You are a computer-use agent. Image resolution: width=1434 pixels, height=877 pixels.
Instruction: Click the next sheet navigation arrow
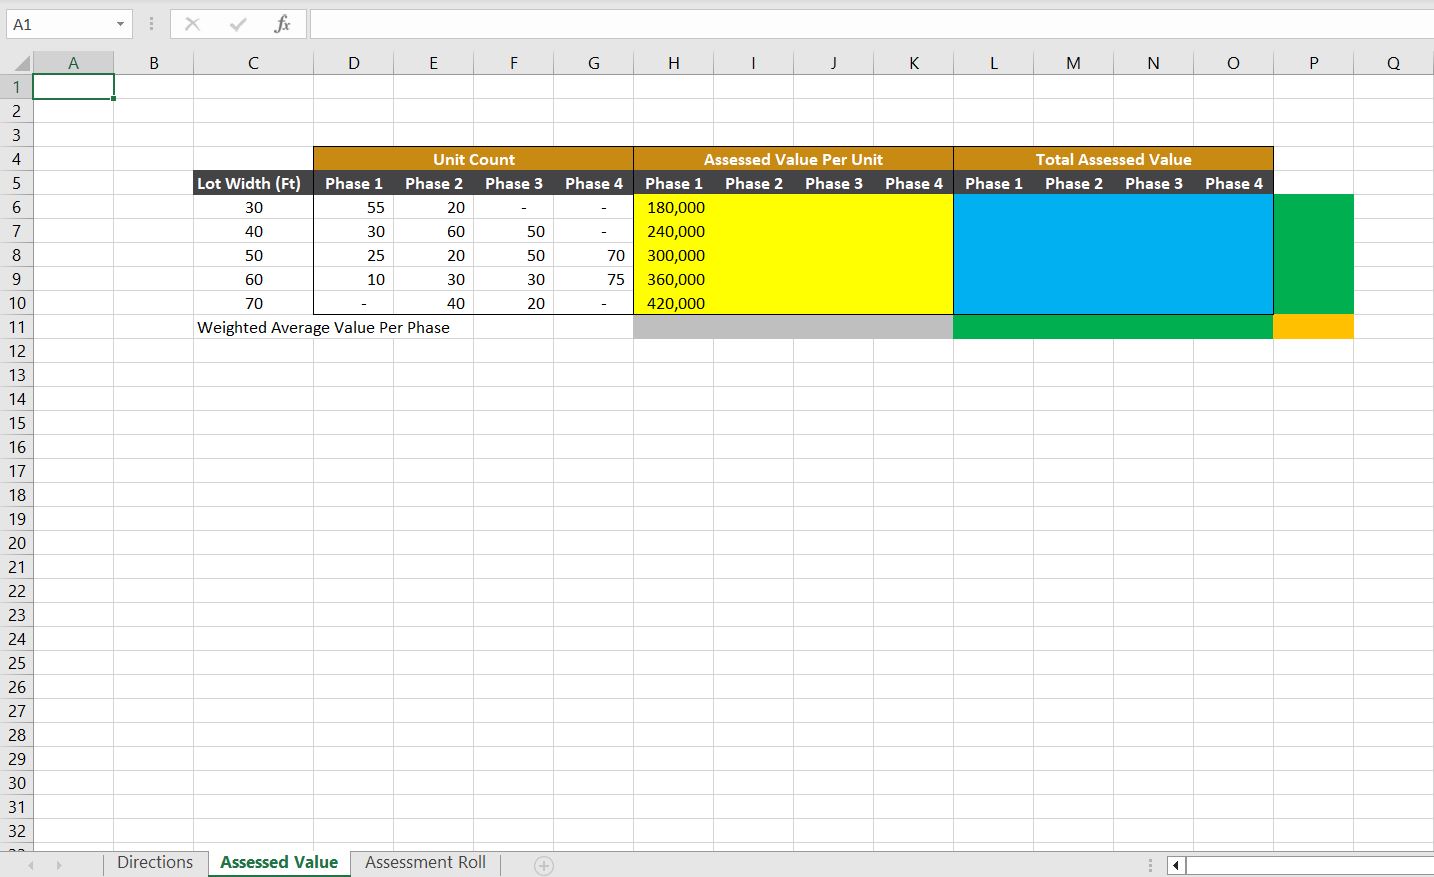click(59, 865)
